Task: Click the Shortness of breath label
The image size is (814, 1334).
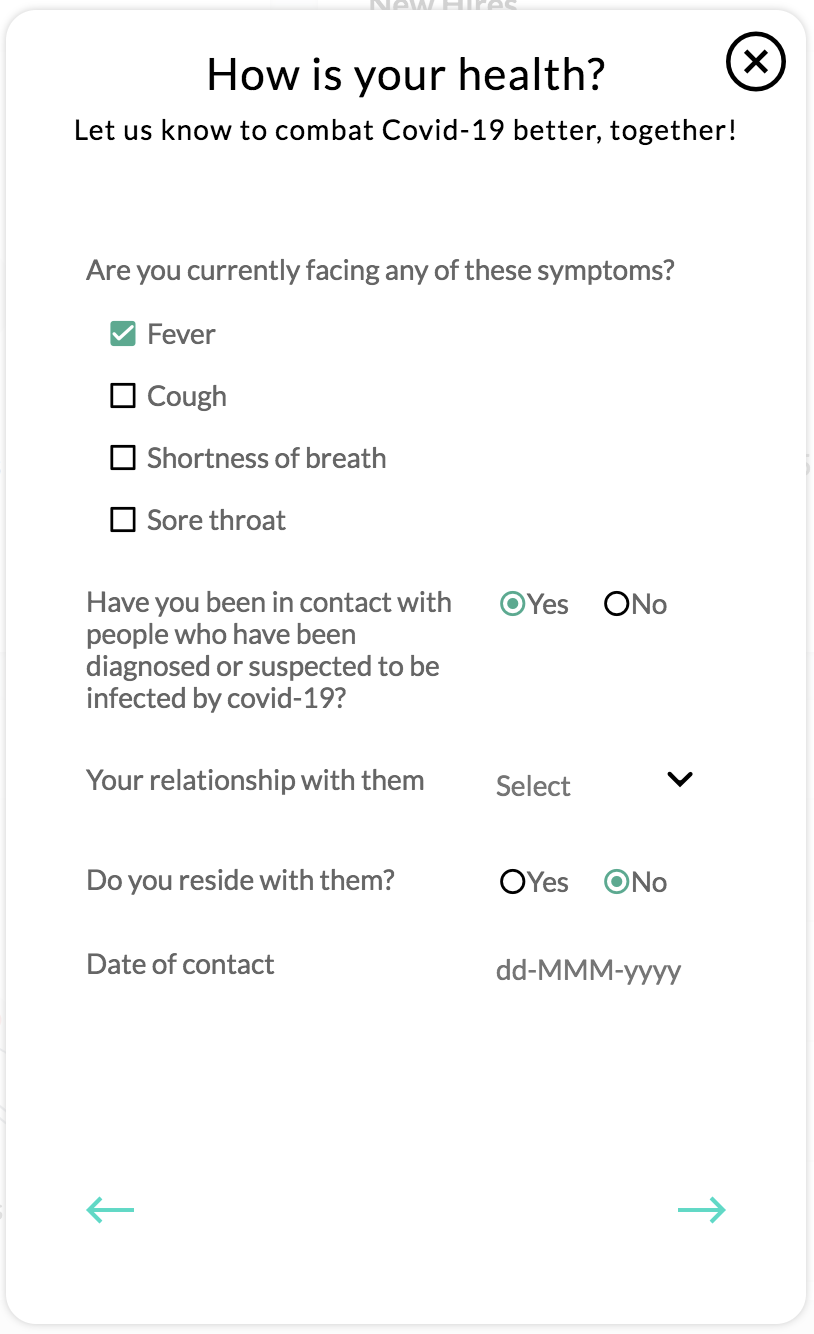Action: click(x=266, y=458)
